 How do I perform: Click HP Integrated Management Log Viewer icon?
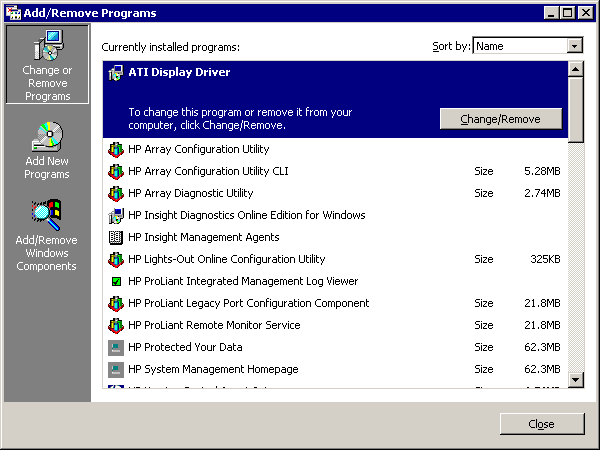[x=115, y=282]
